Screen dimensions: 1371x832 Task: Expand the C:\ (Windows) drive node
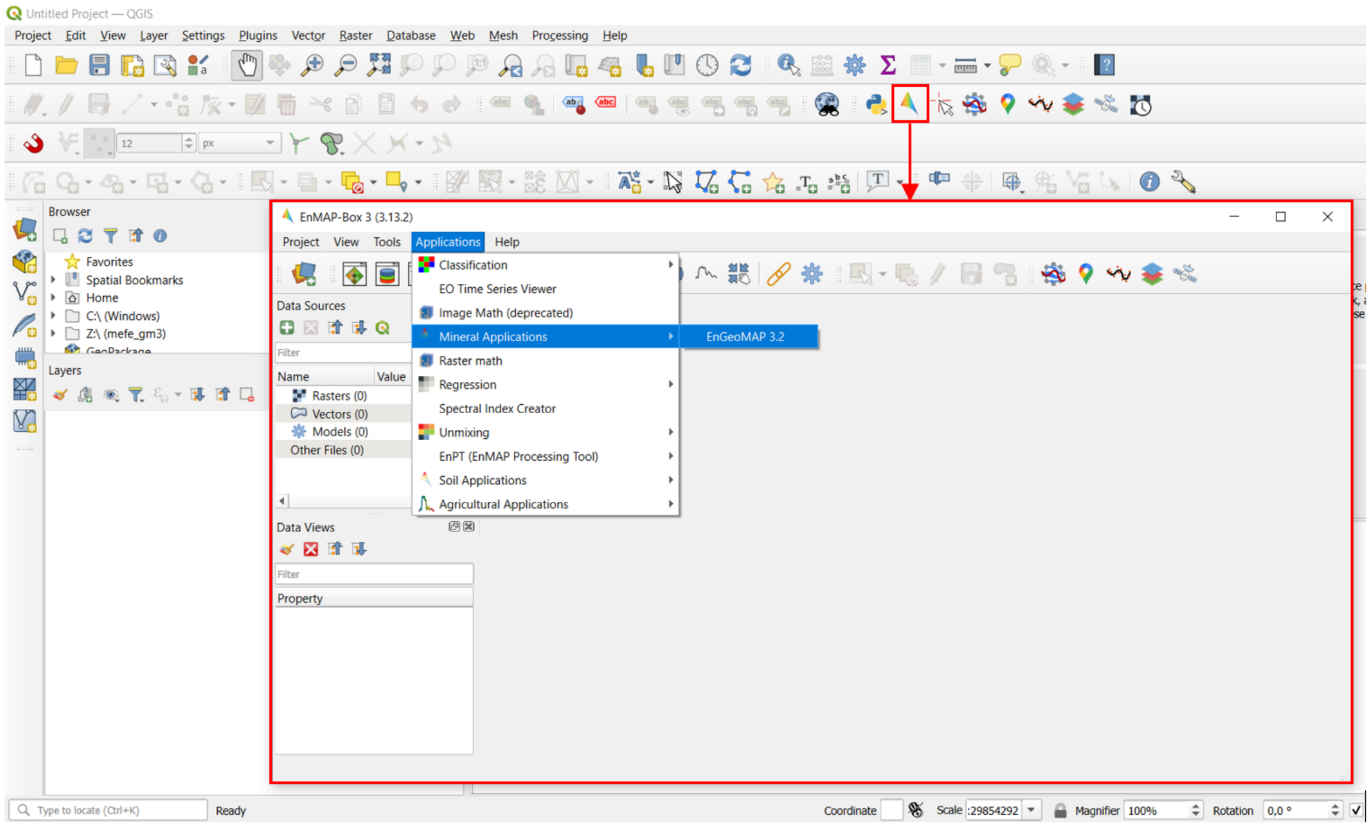(x=54, y=316)
